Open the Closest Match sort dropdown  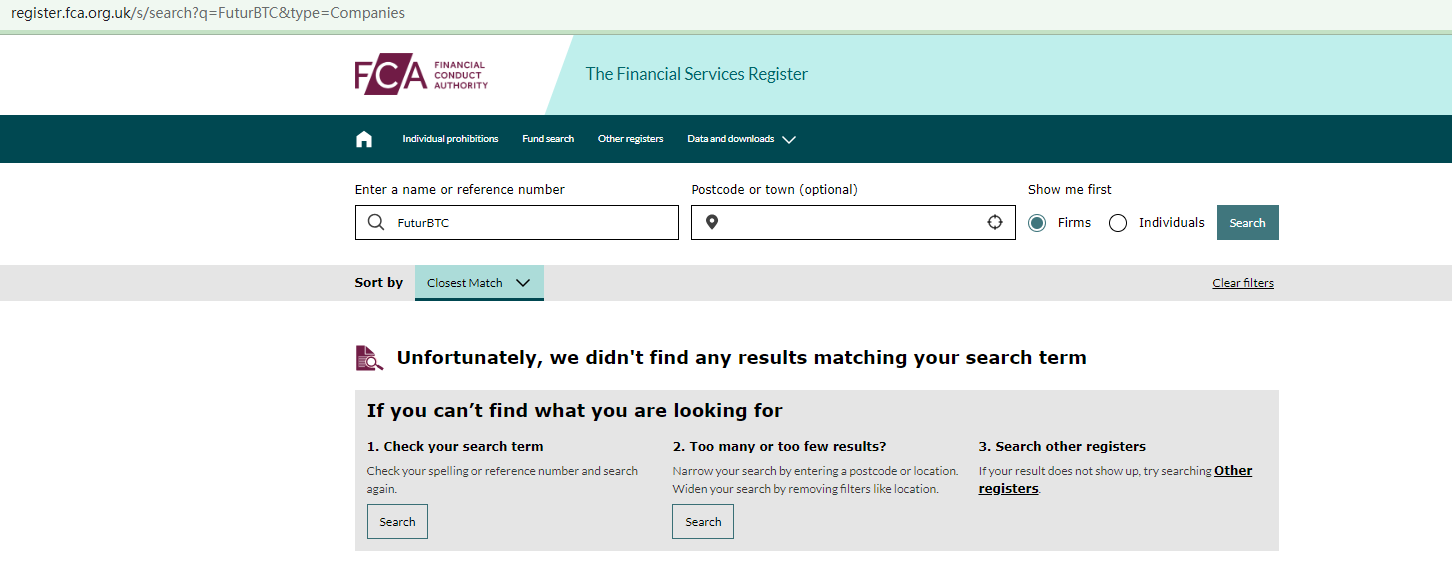point(479,283)
